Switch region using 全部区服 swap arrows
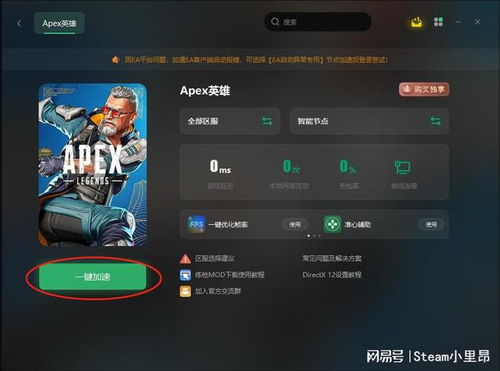Viewport: 500px width, 371px height. pos(267,121)
